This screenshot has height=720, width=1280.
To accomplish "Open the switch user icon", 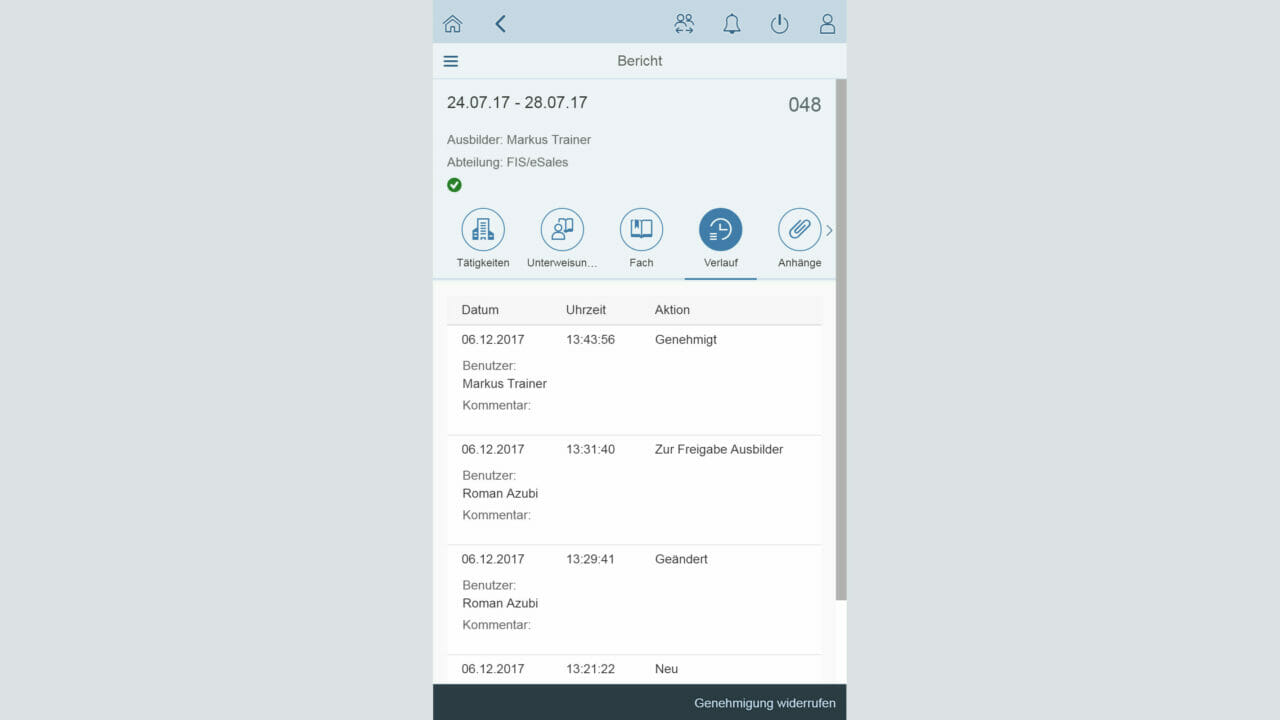I will [x=684, y=24].
